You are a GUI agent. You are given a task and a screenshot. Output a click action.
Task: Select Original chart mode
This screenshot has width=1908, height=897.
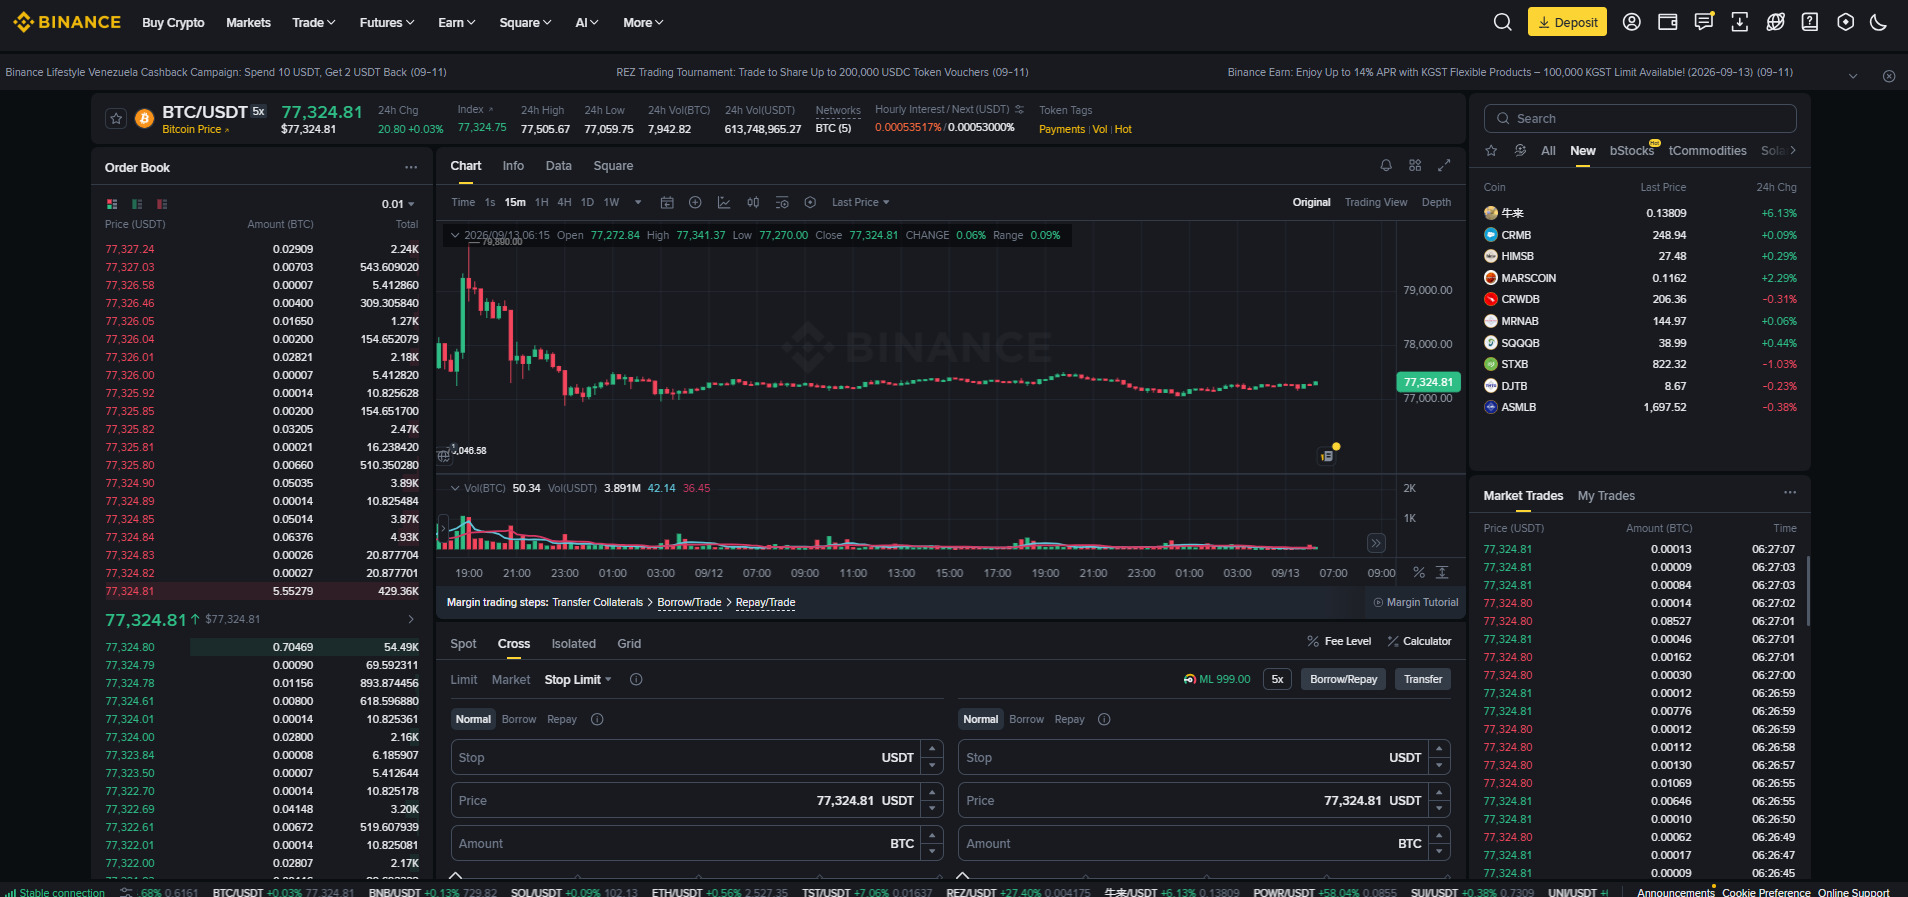1311,202
